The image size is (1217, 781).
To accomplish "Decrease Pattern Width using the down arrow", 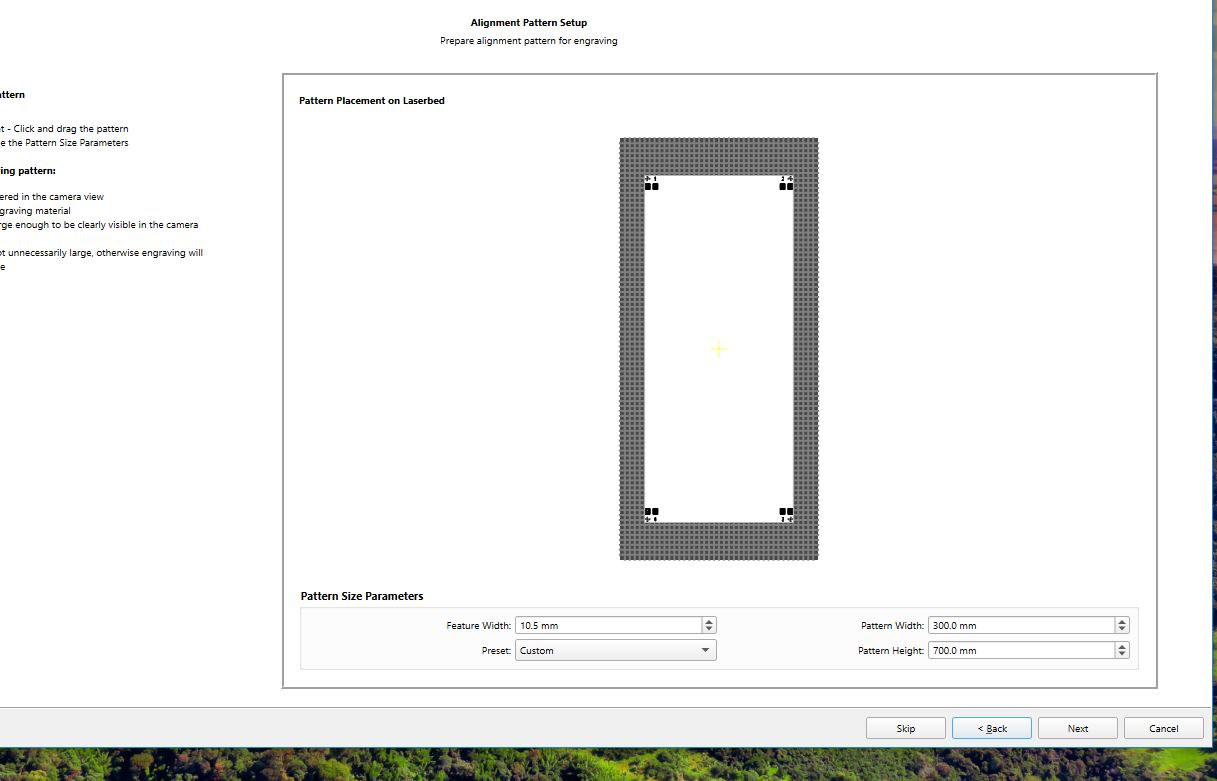I will (x=1122, y=629).
